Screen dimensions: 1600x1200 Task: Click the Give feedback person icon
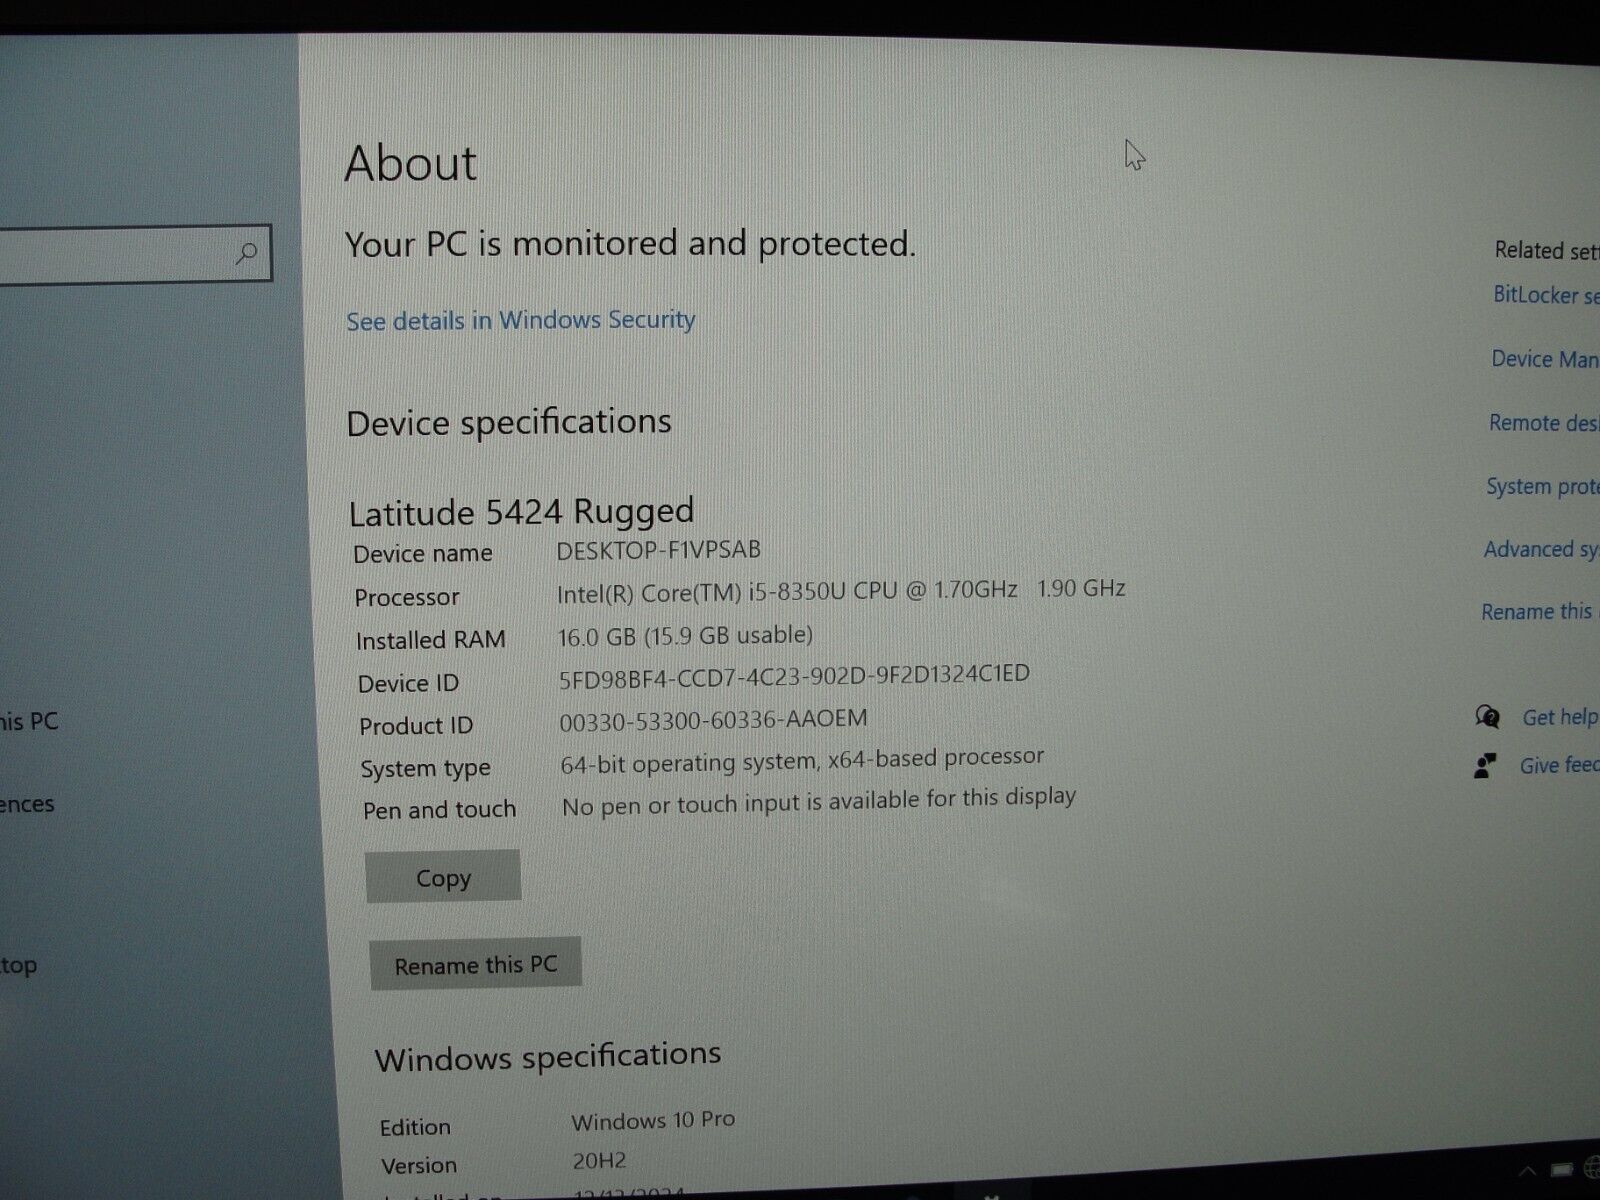pos(1485,766)
